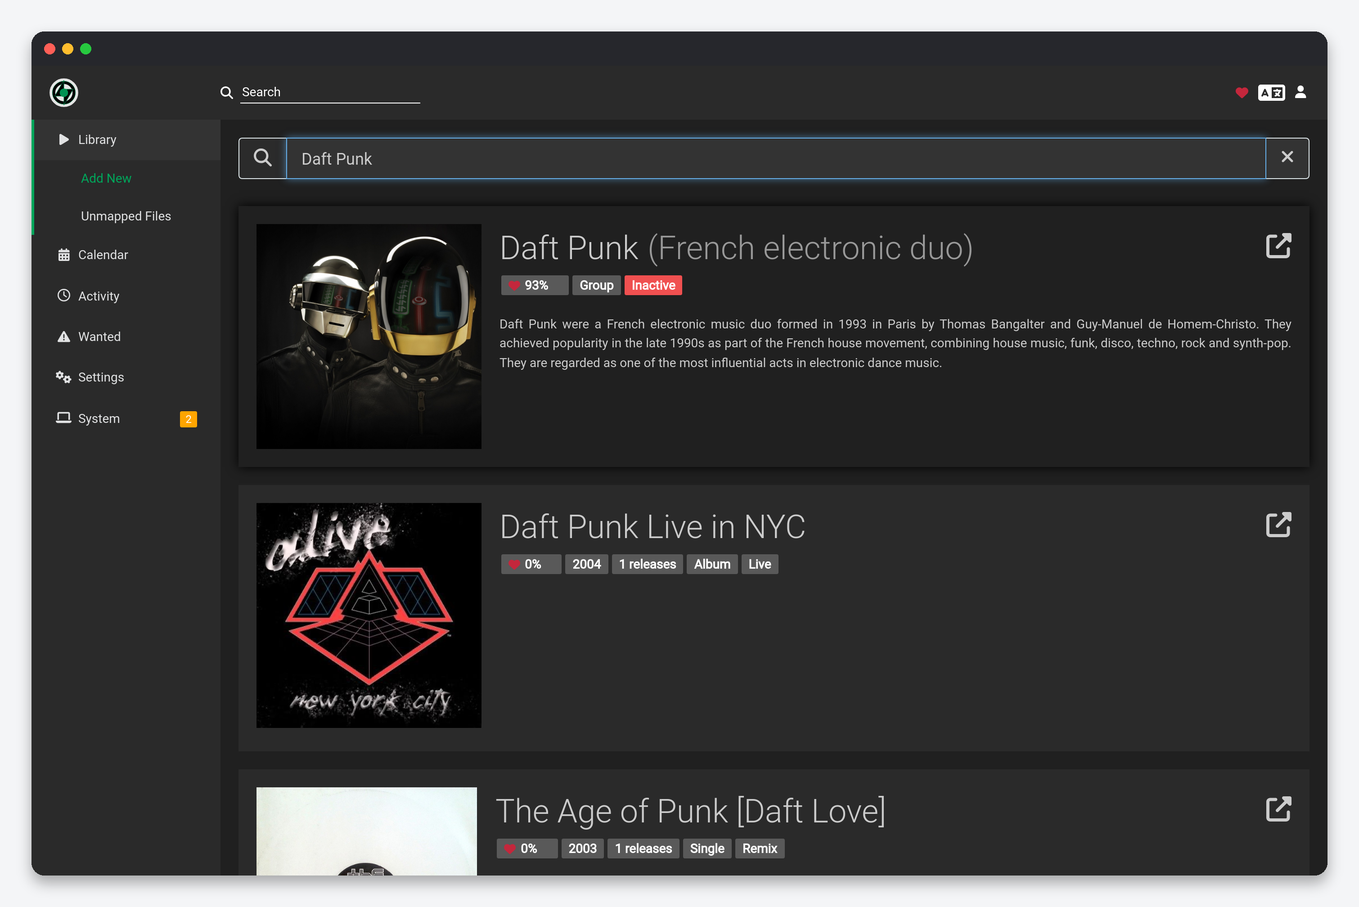Click the Lidarr logo icon

[x=64, y=93]
